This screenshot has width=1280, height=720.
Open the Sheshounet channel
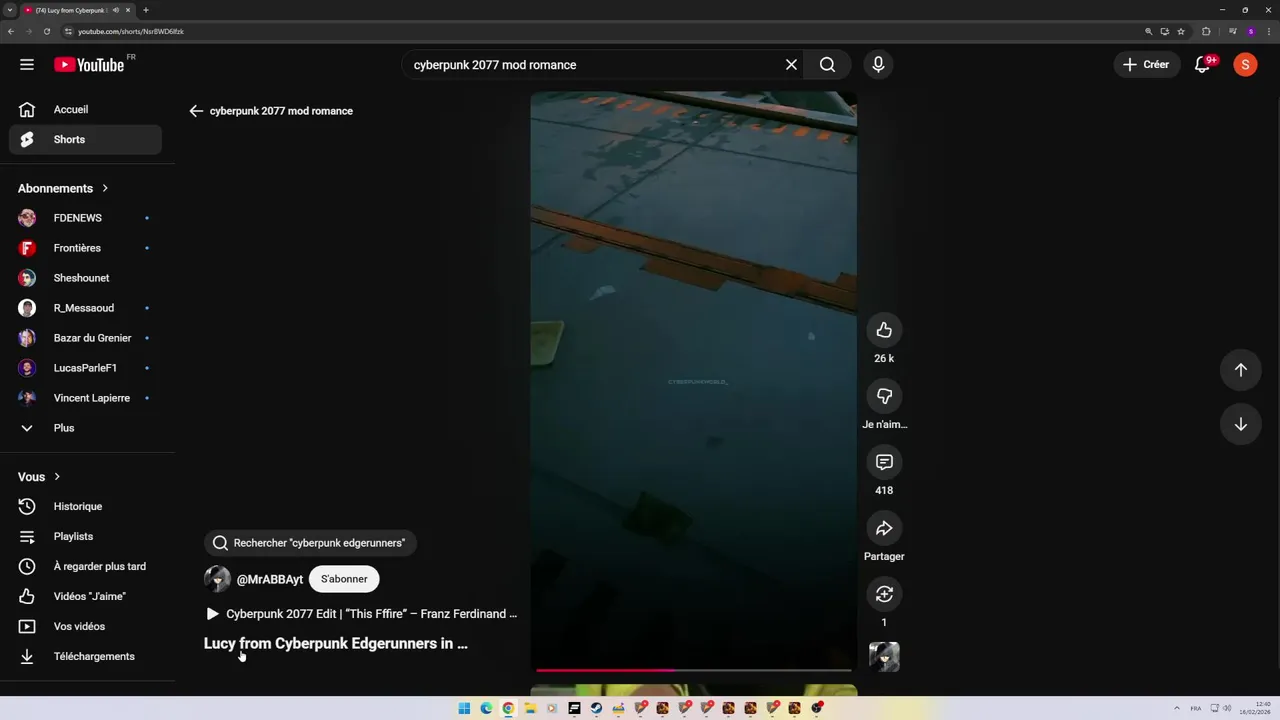click(x=86, y=278)
